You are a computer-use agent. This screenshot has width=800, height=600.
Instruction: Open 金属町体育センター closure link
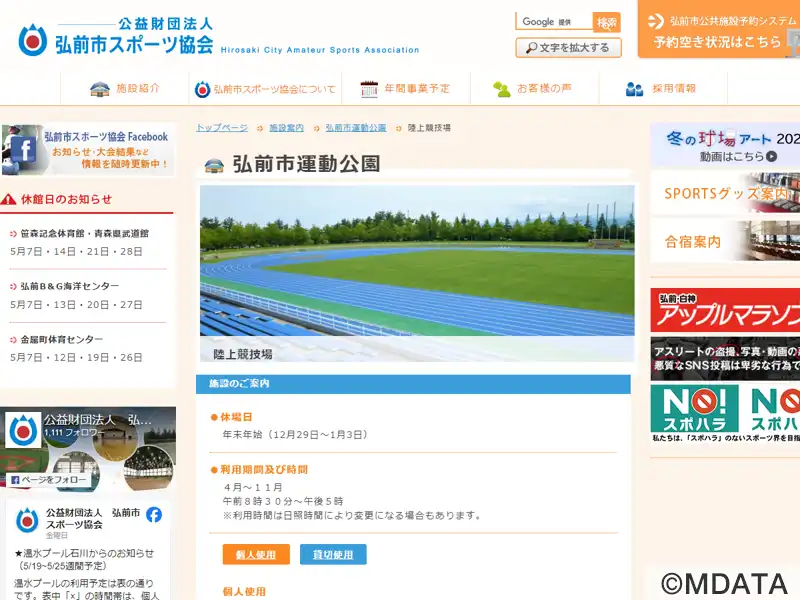[x=61, y=339]
